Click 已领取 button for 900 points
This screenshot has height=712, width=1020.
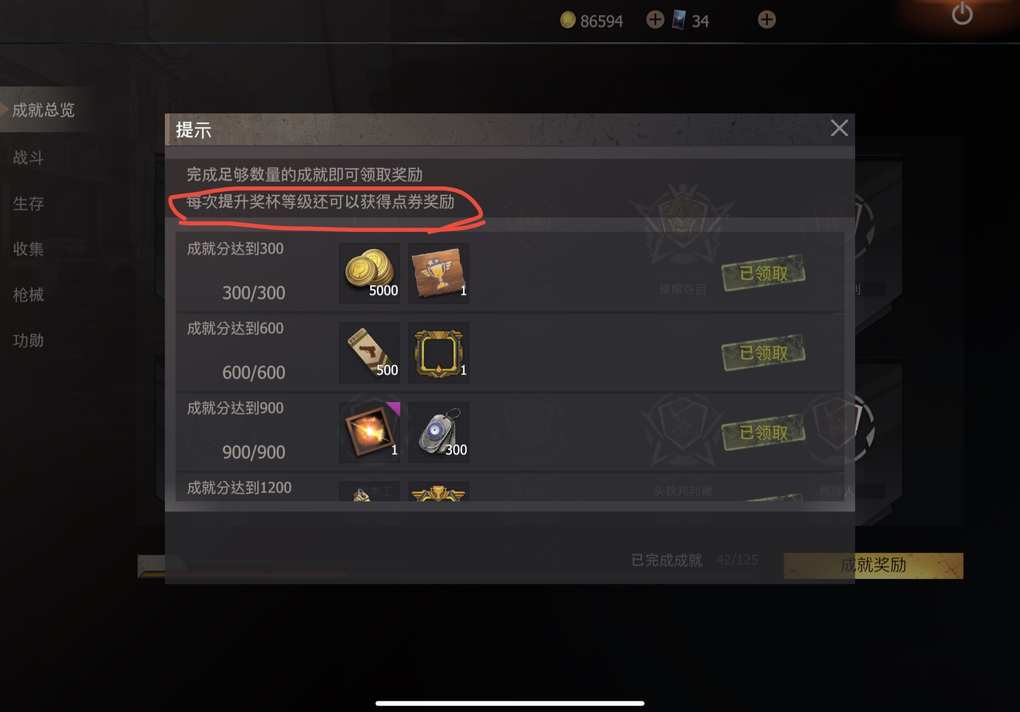pos(764,432)
